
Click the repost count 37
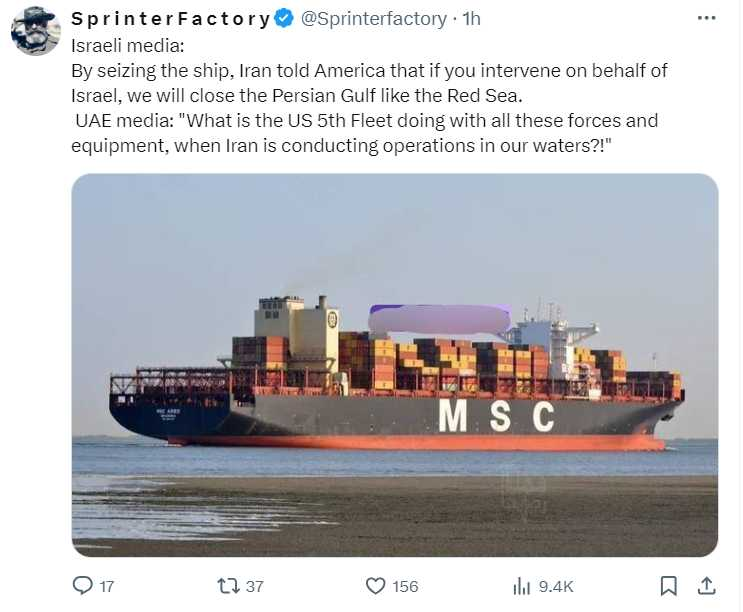[x=254, y=586]
